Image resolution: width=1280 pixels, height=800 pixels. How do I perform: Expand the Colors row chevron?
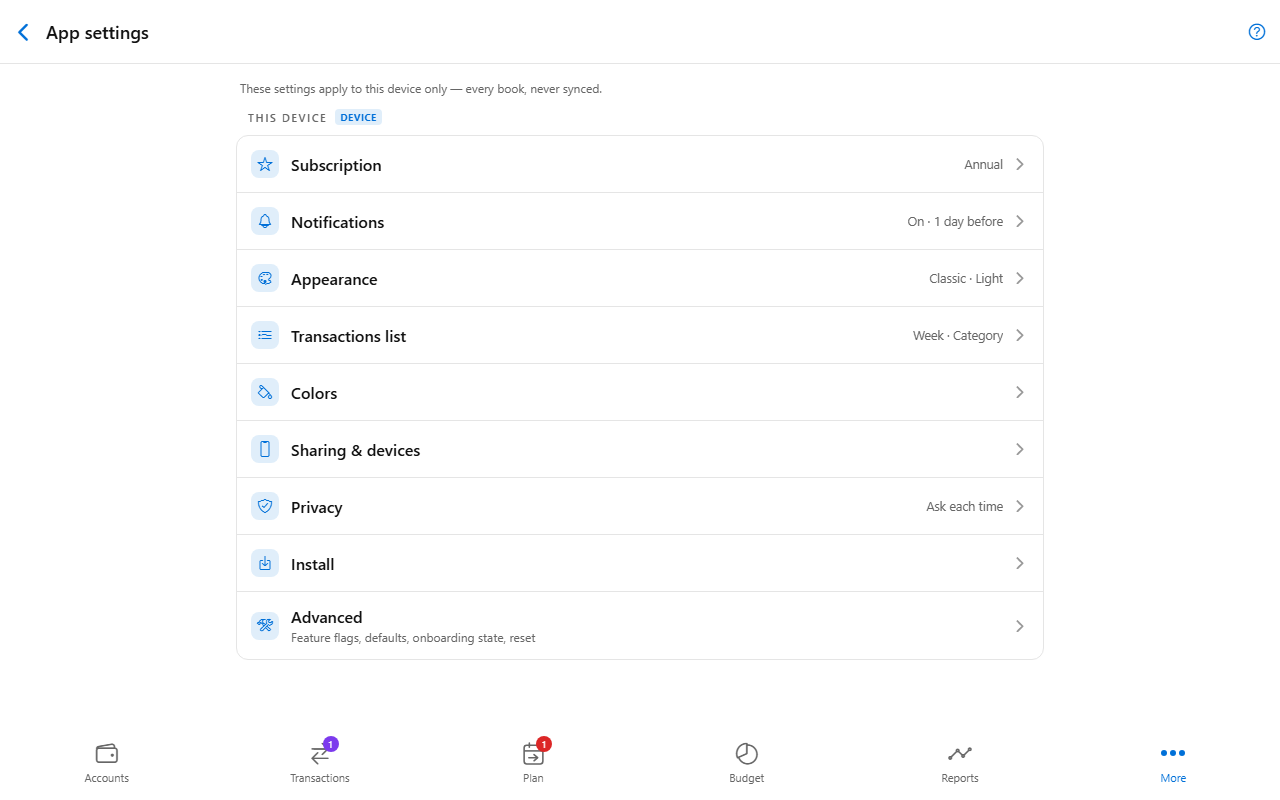[1020, 392]
